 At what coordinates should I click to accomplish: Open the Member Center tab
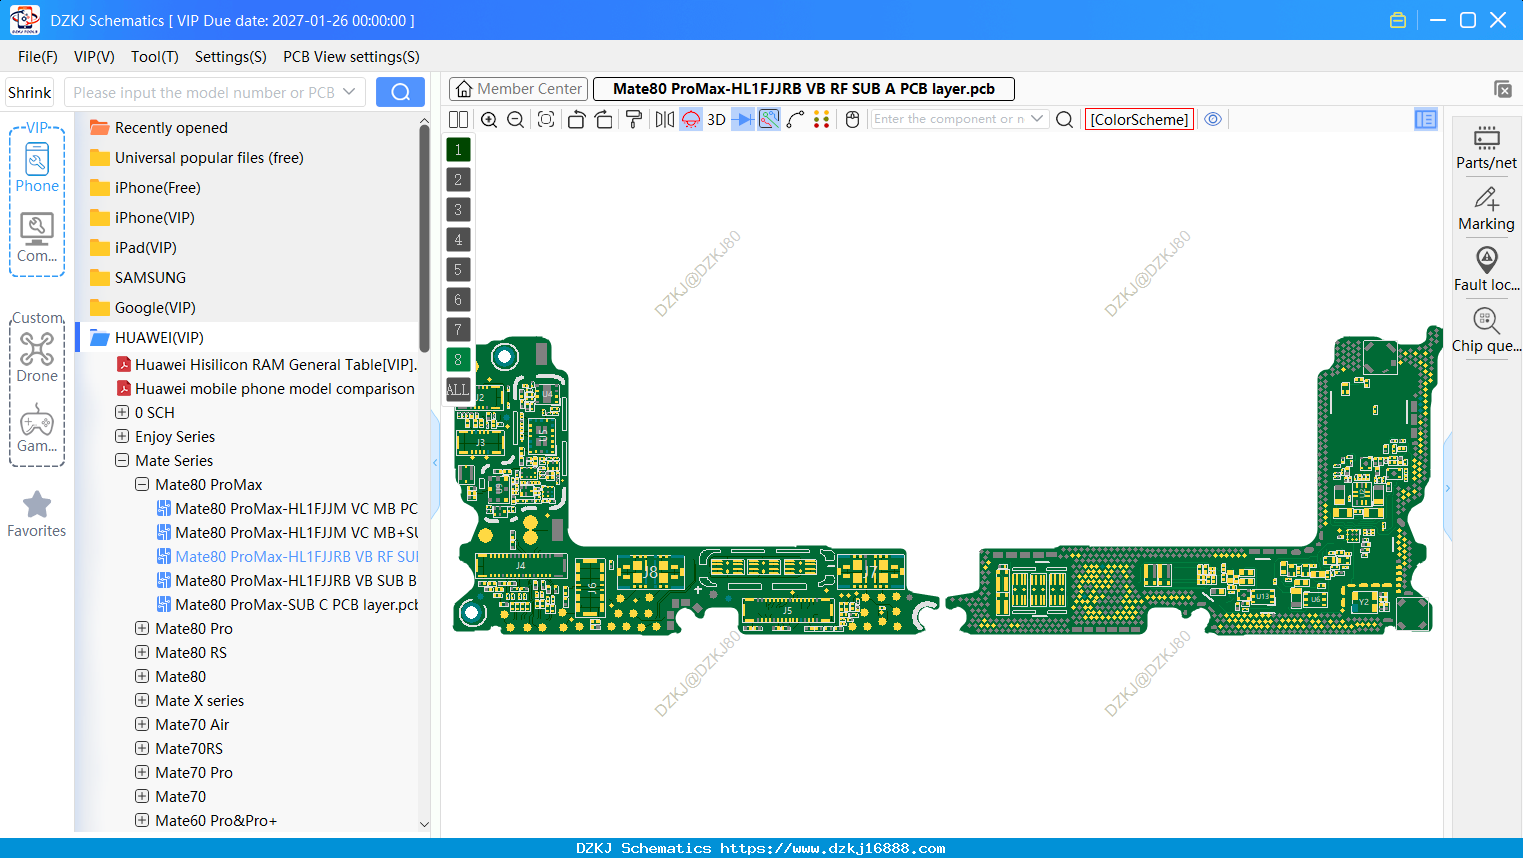518,89
